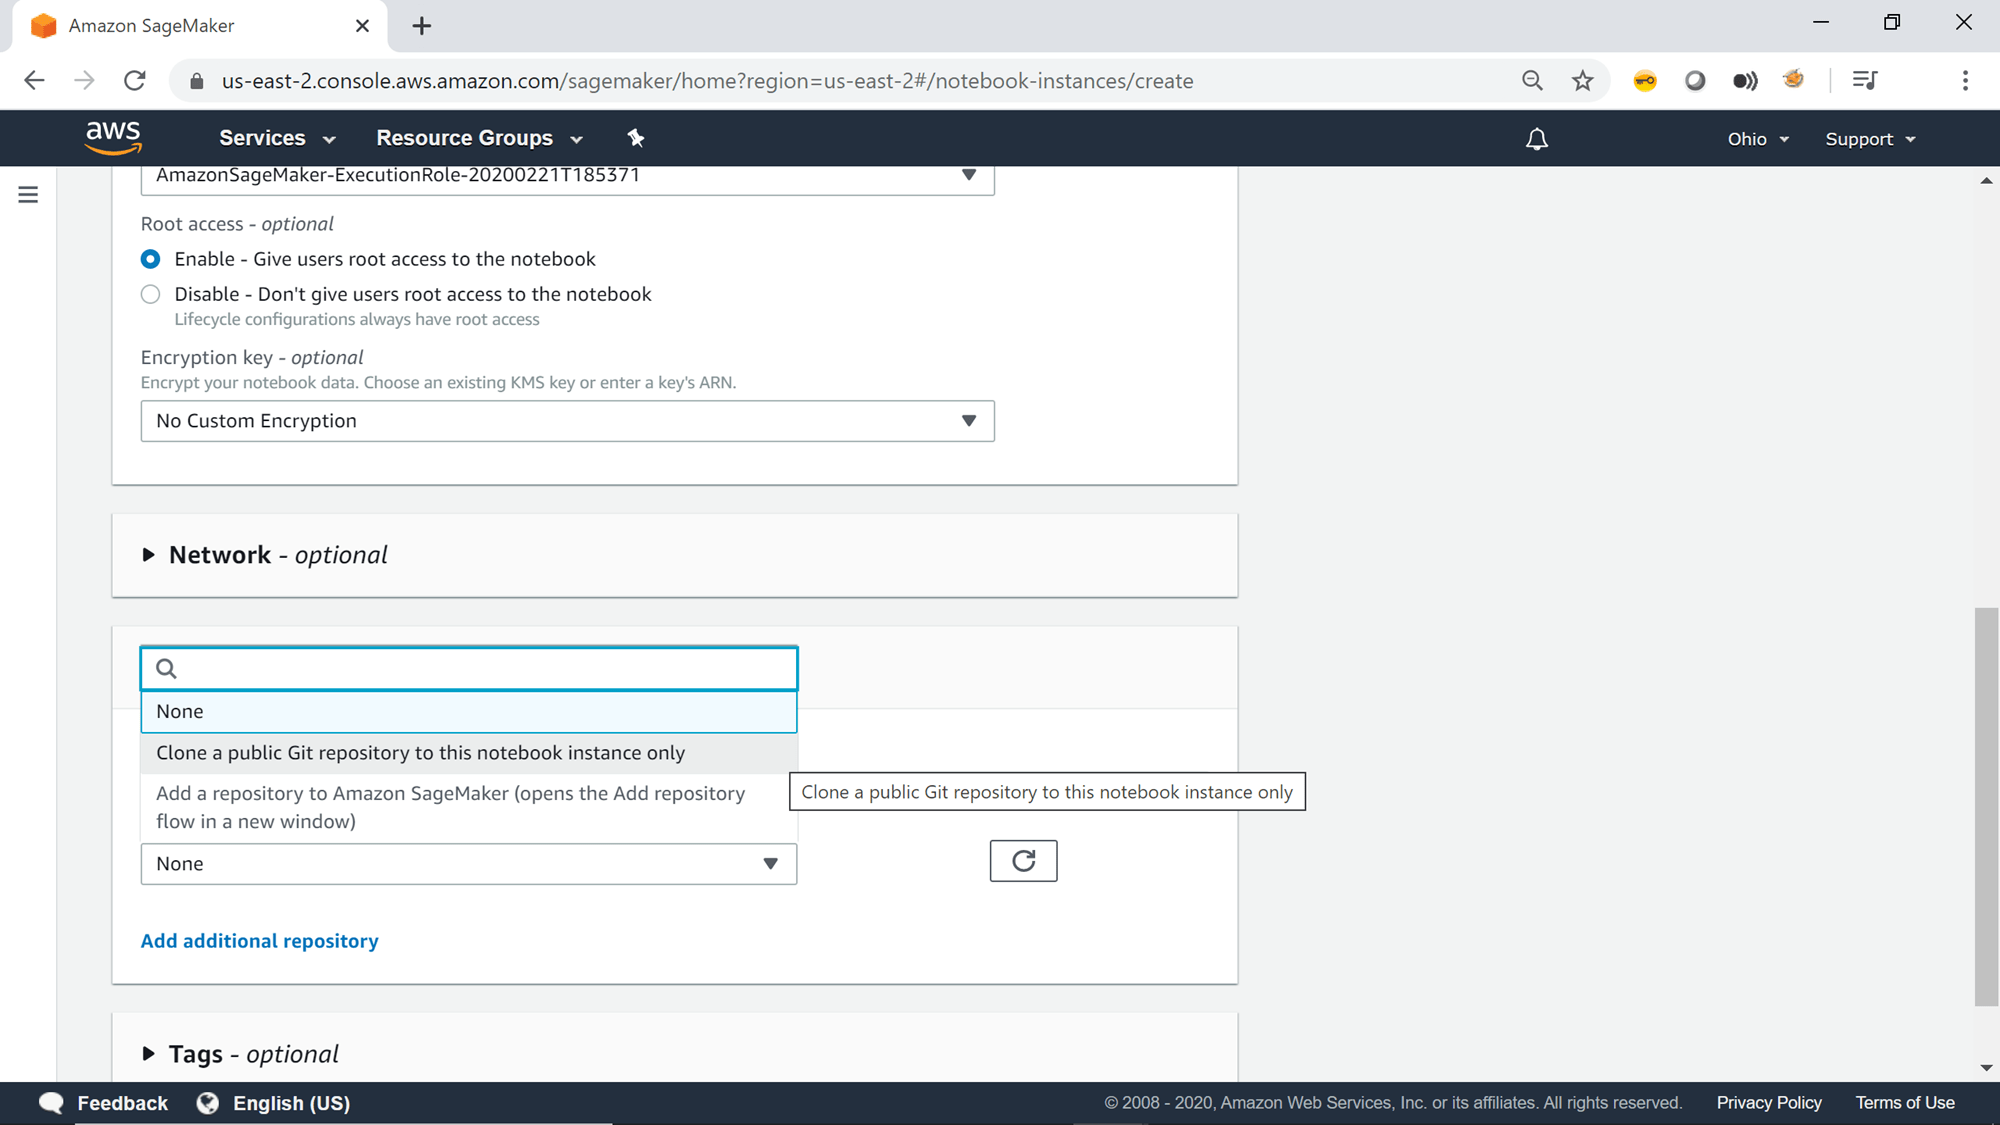Select Disable root access radio button
The height and width of the screenshot is (1125, 2000).
click(x=150, y=294)
